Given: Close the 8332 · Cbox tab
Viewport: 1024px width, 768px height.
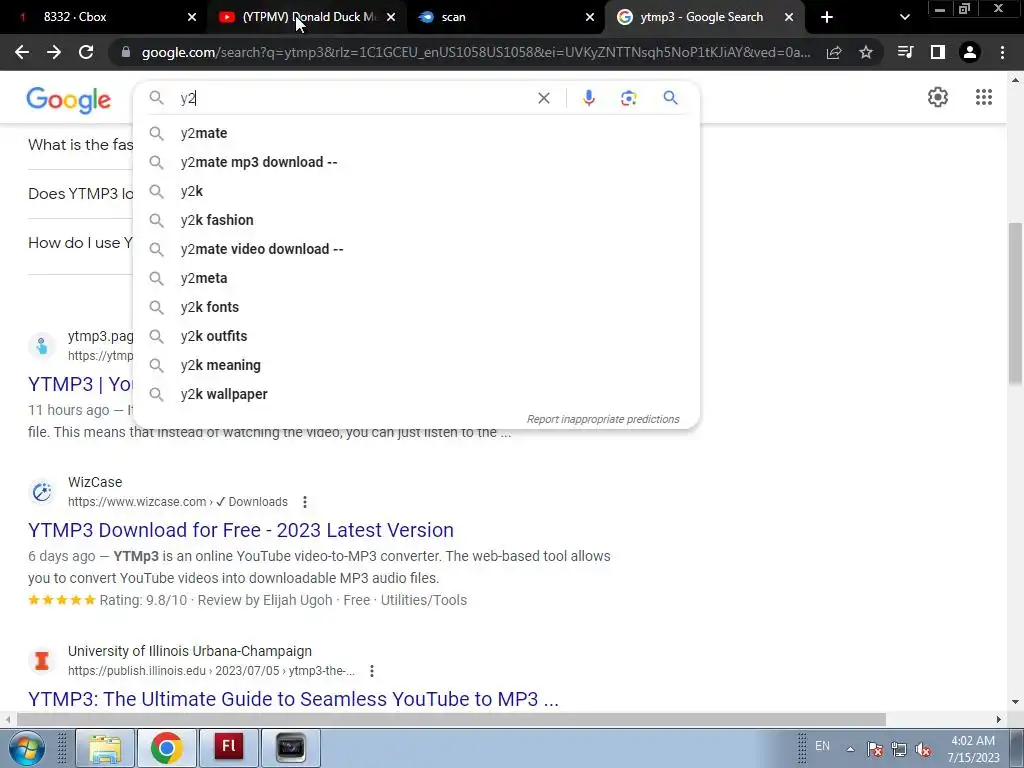Looking at the screenshot, I should point(192,17).
